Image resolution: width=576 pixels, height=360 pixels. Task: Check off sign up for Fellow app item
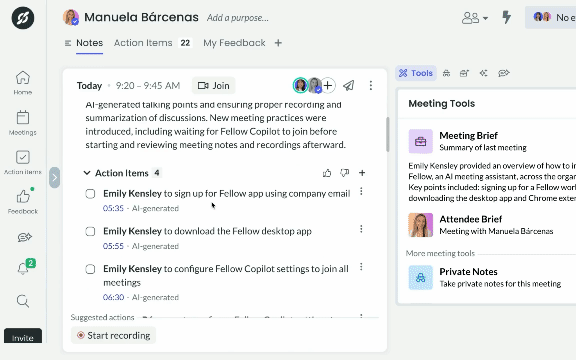click(90, 194)
